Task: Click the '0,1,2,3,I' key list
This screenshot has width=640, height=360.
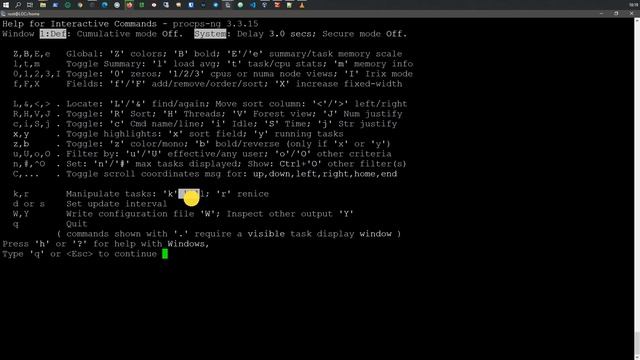Action: coord(37,74)
